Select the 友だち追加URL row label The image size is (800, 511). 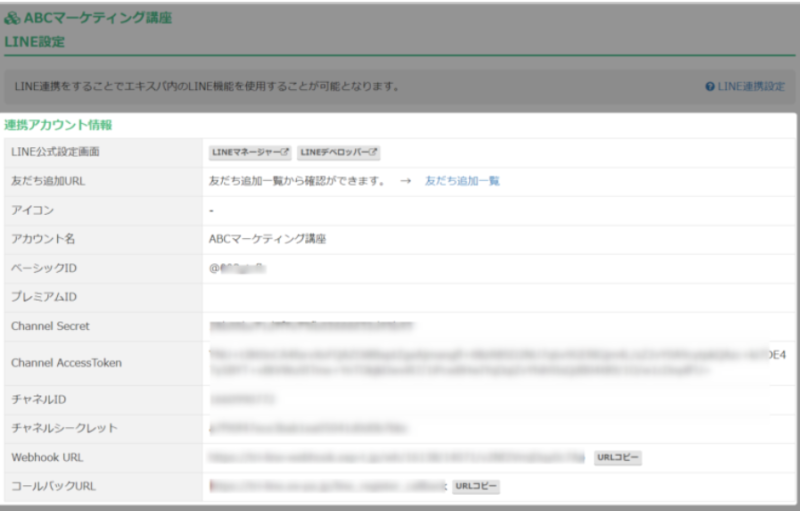(48, 181)
